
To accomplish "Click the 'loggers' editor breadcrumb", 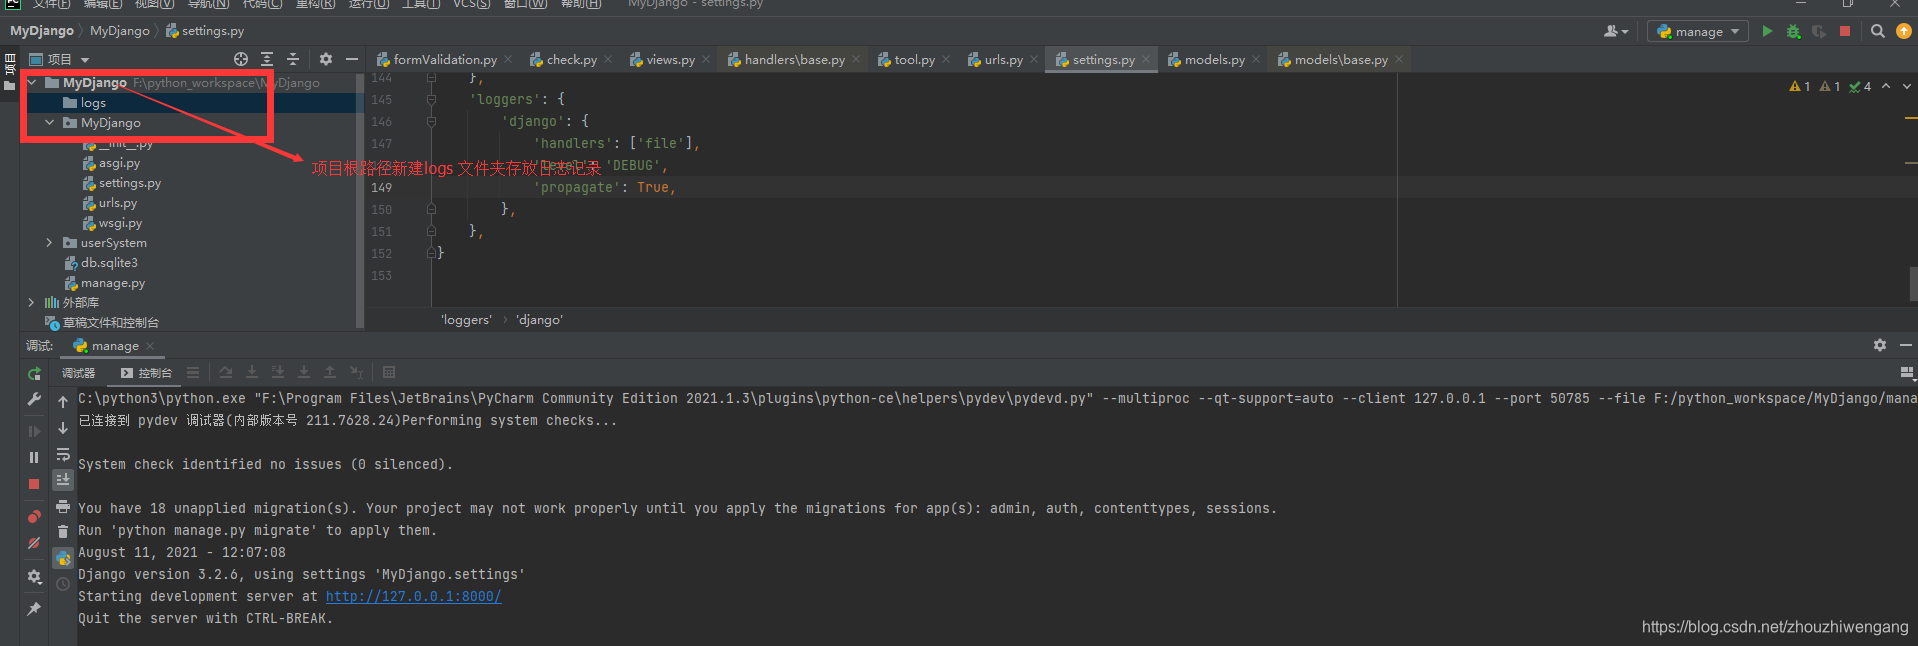I will (x=466, y=320).
